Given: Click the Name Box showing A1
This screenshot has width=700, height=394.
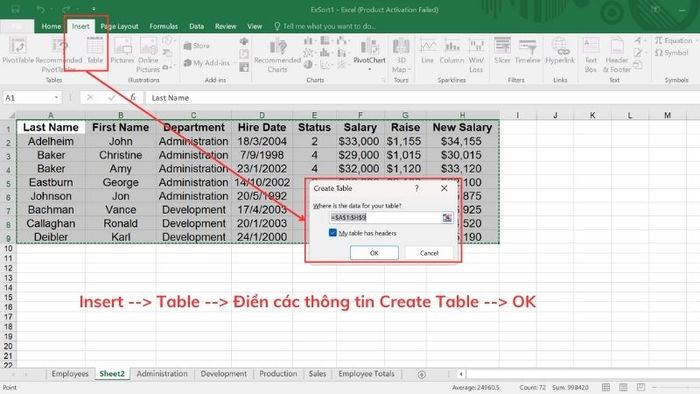Looking at the screenshot, I should tap(28, 98).
